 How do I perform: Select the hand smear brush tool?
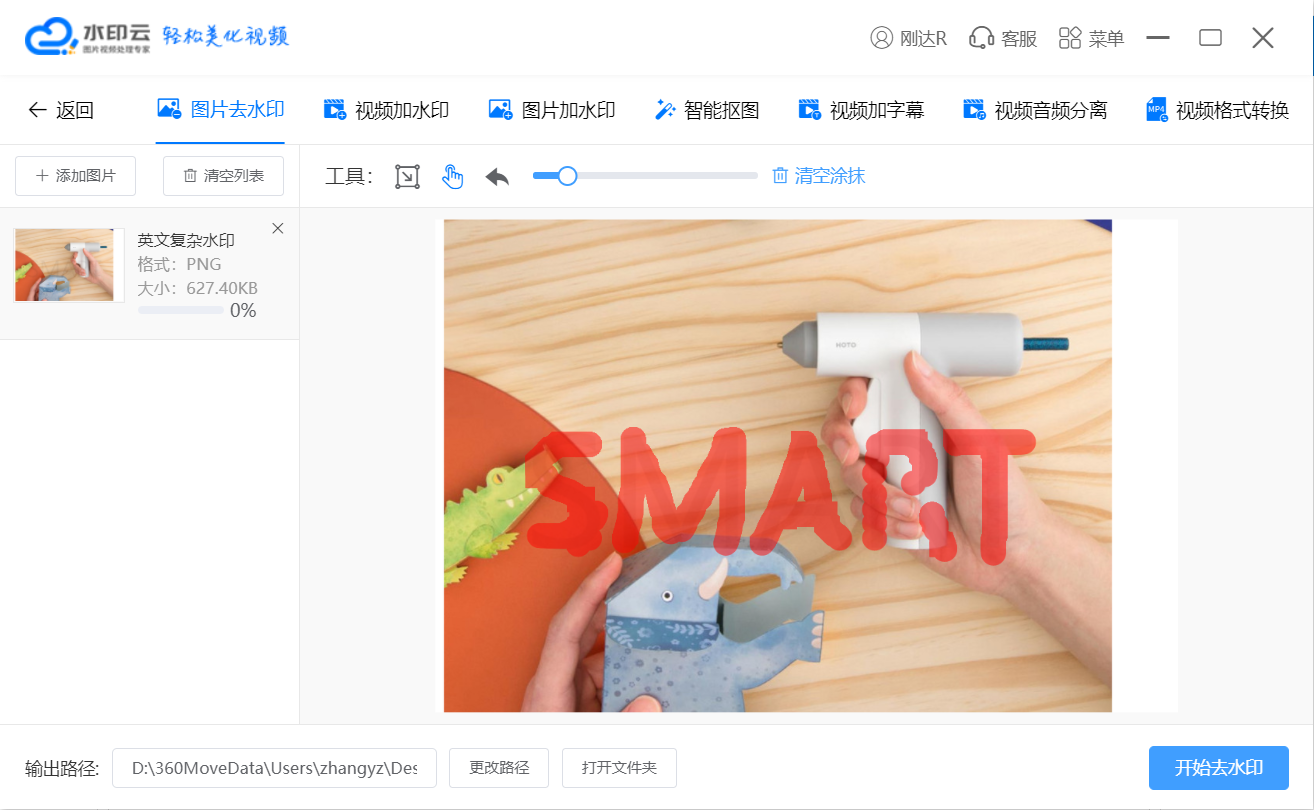[x=453, y=177]
